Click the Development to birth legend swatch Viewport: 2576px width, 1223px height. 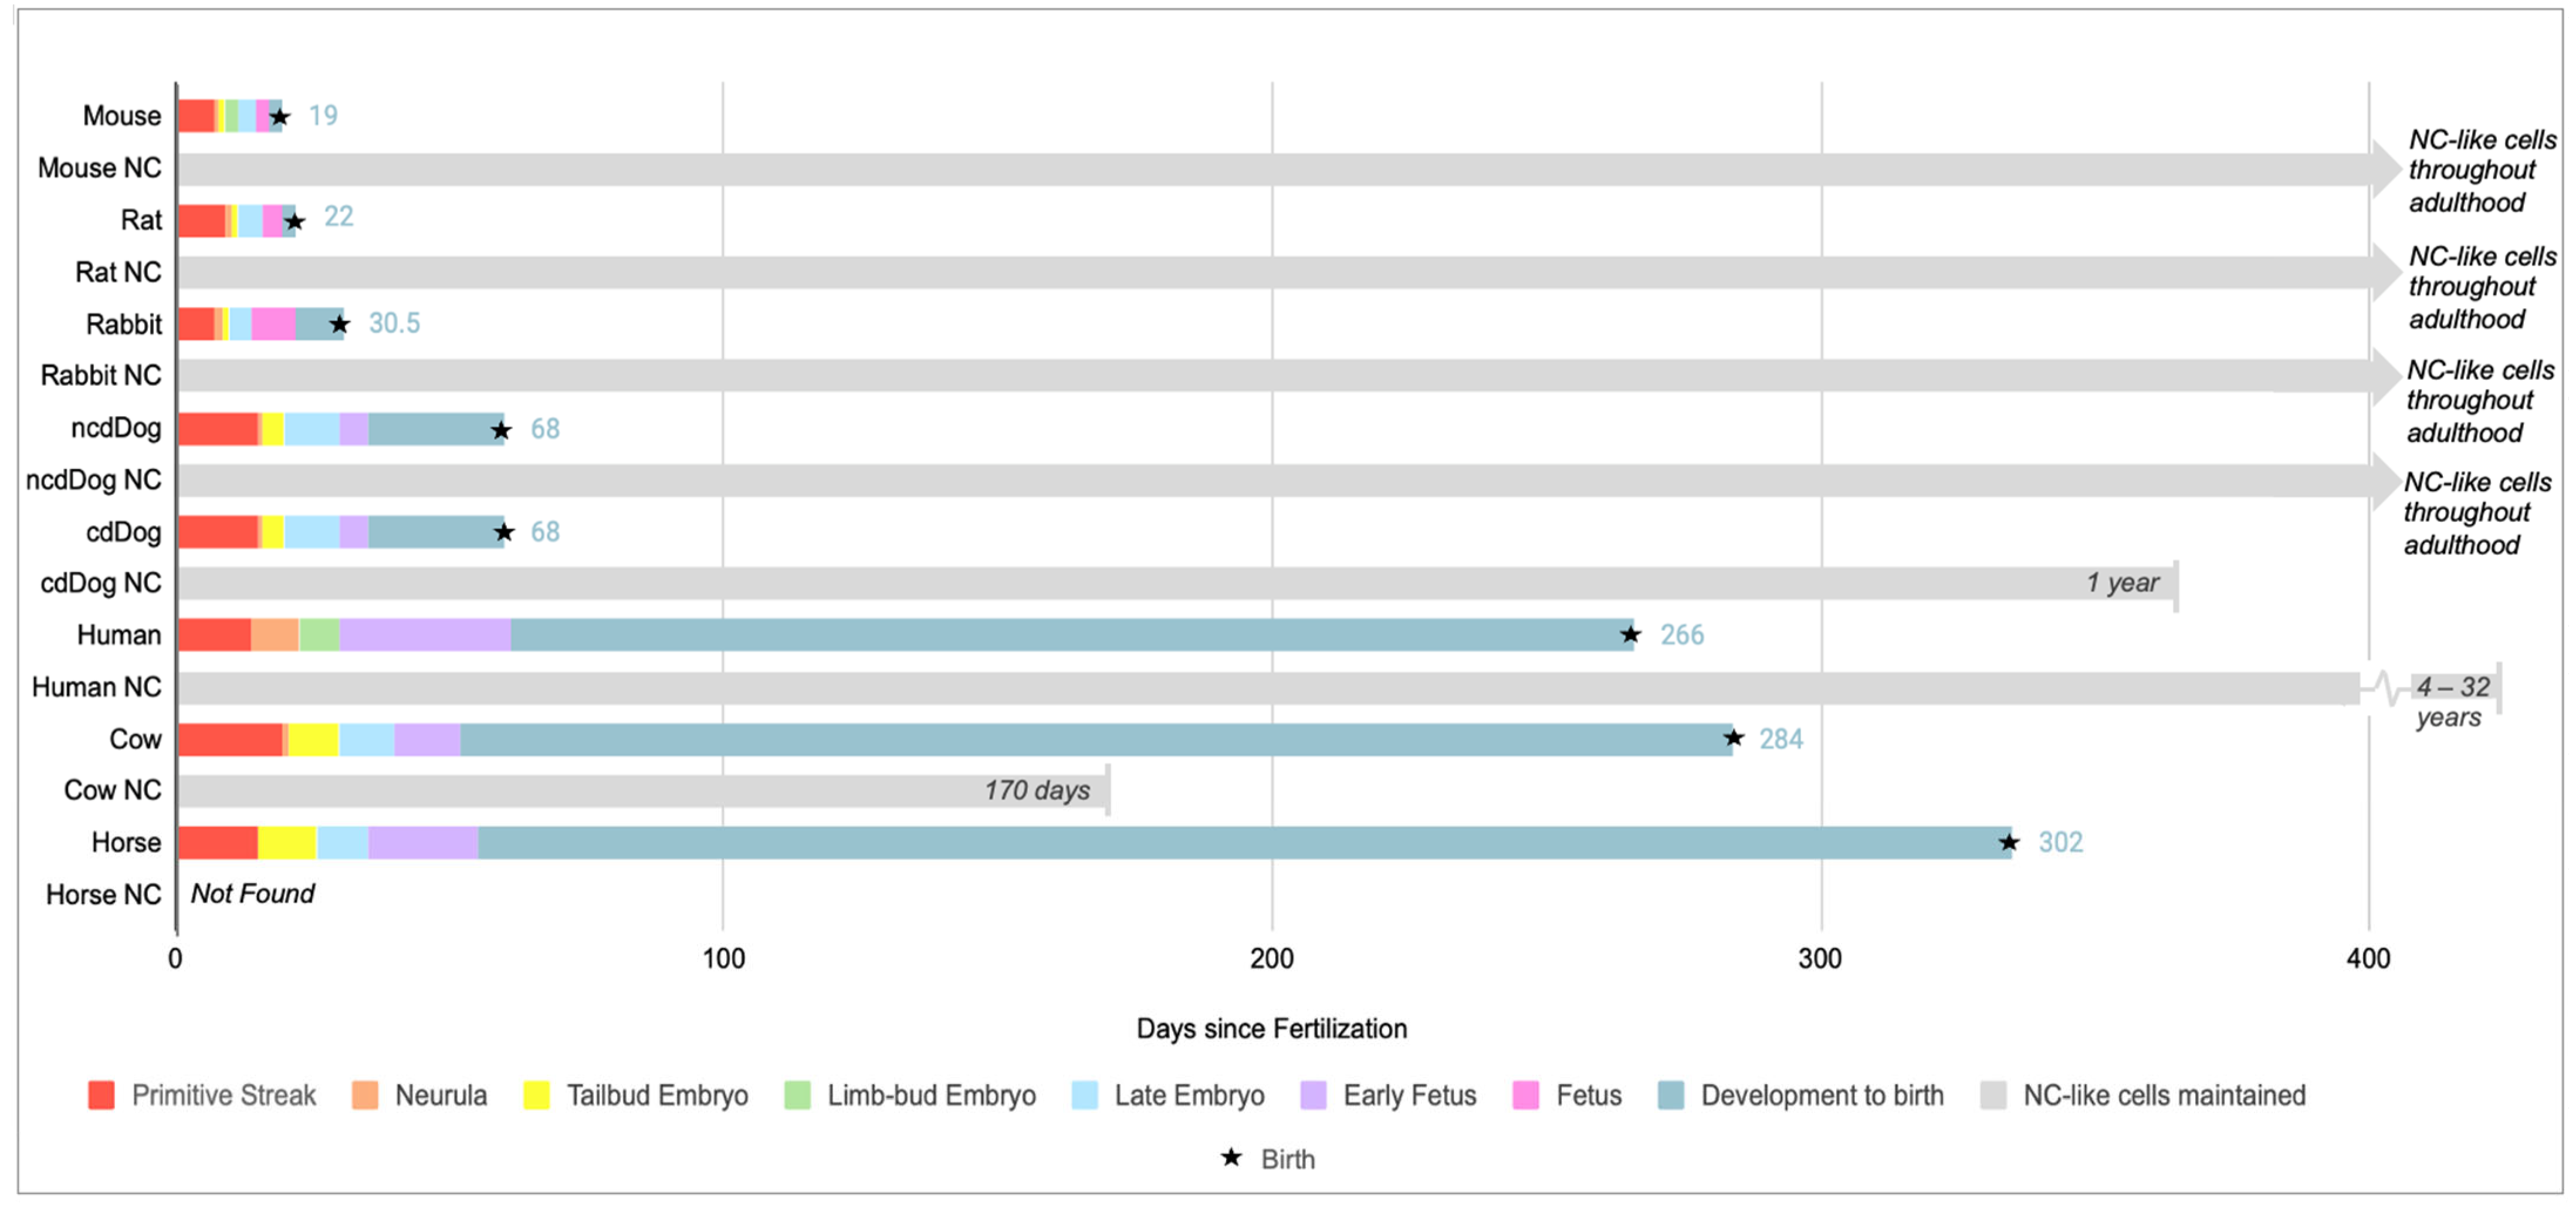coord(1670,1095)
